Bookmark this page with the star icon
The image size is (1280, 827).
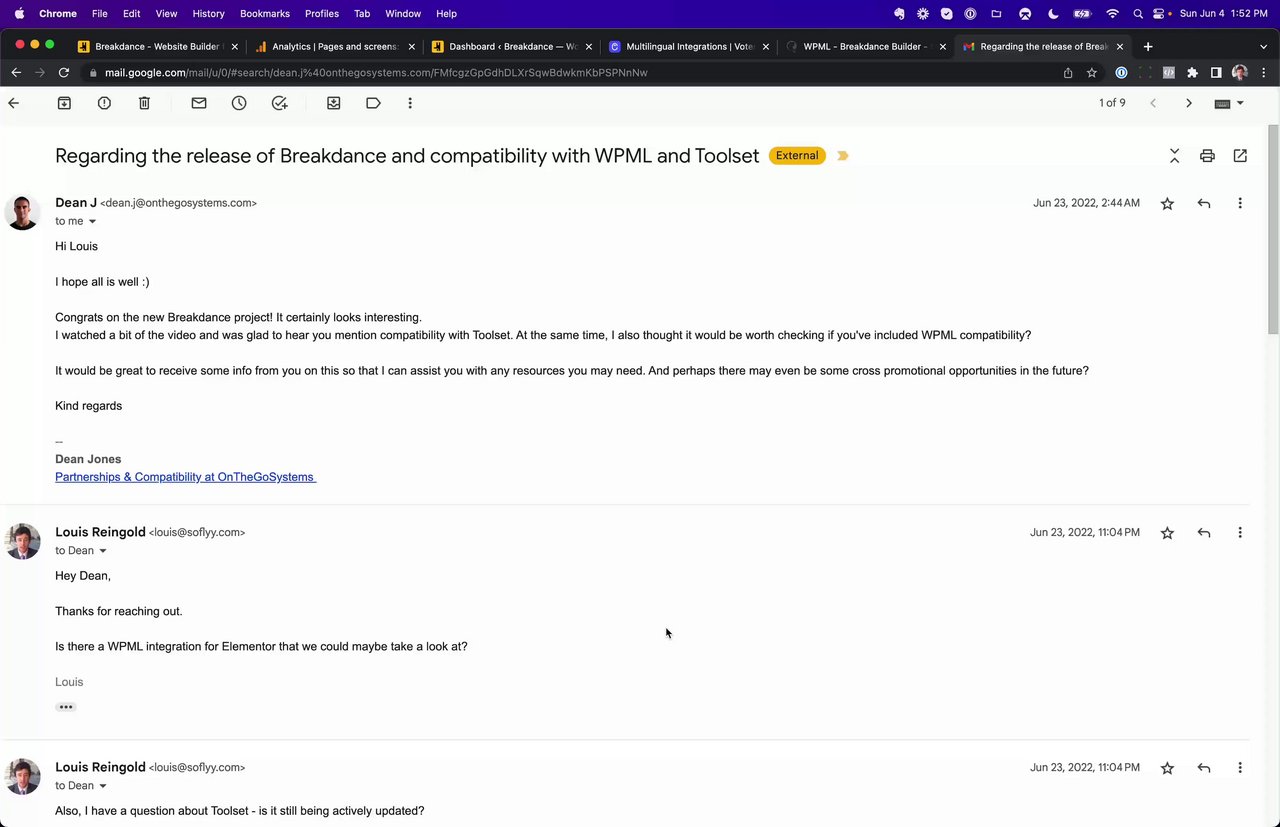1092,73
